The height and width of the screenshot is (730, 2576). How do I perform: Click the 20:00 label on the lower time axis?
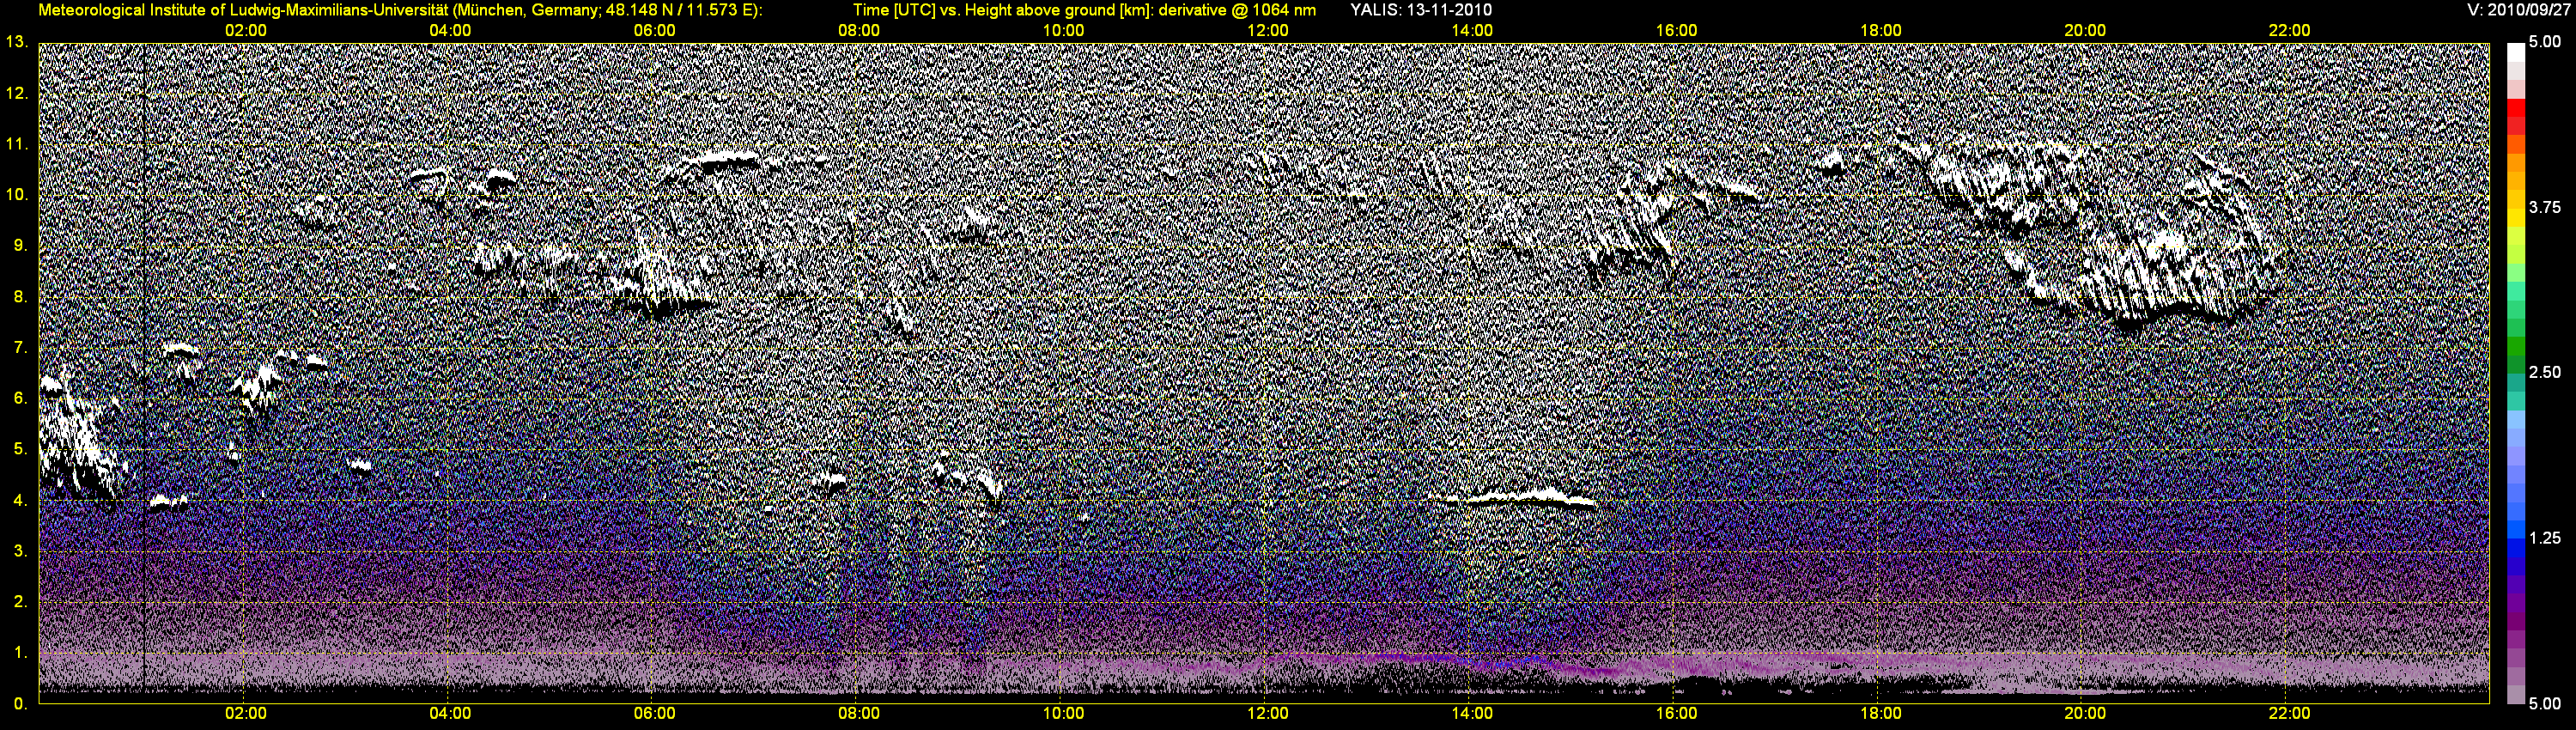(2085, 714)
